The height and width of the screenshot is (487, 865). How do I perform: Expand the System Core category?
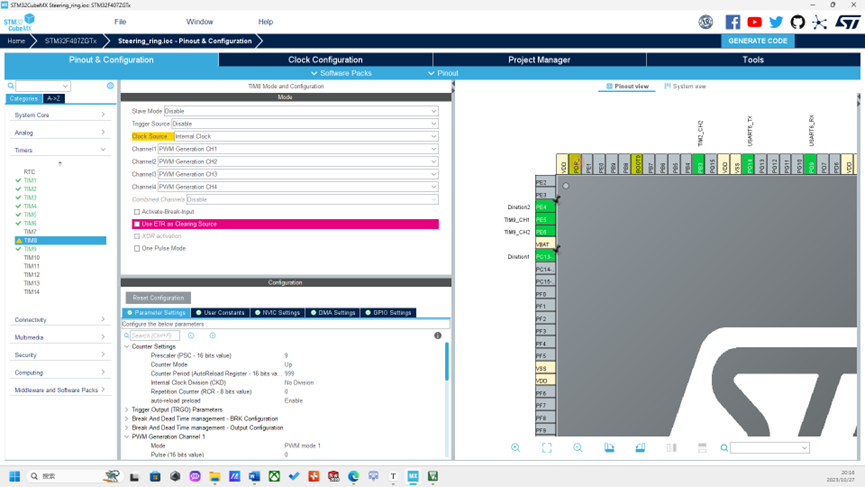60,115
